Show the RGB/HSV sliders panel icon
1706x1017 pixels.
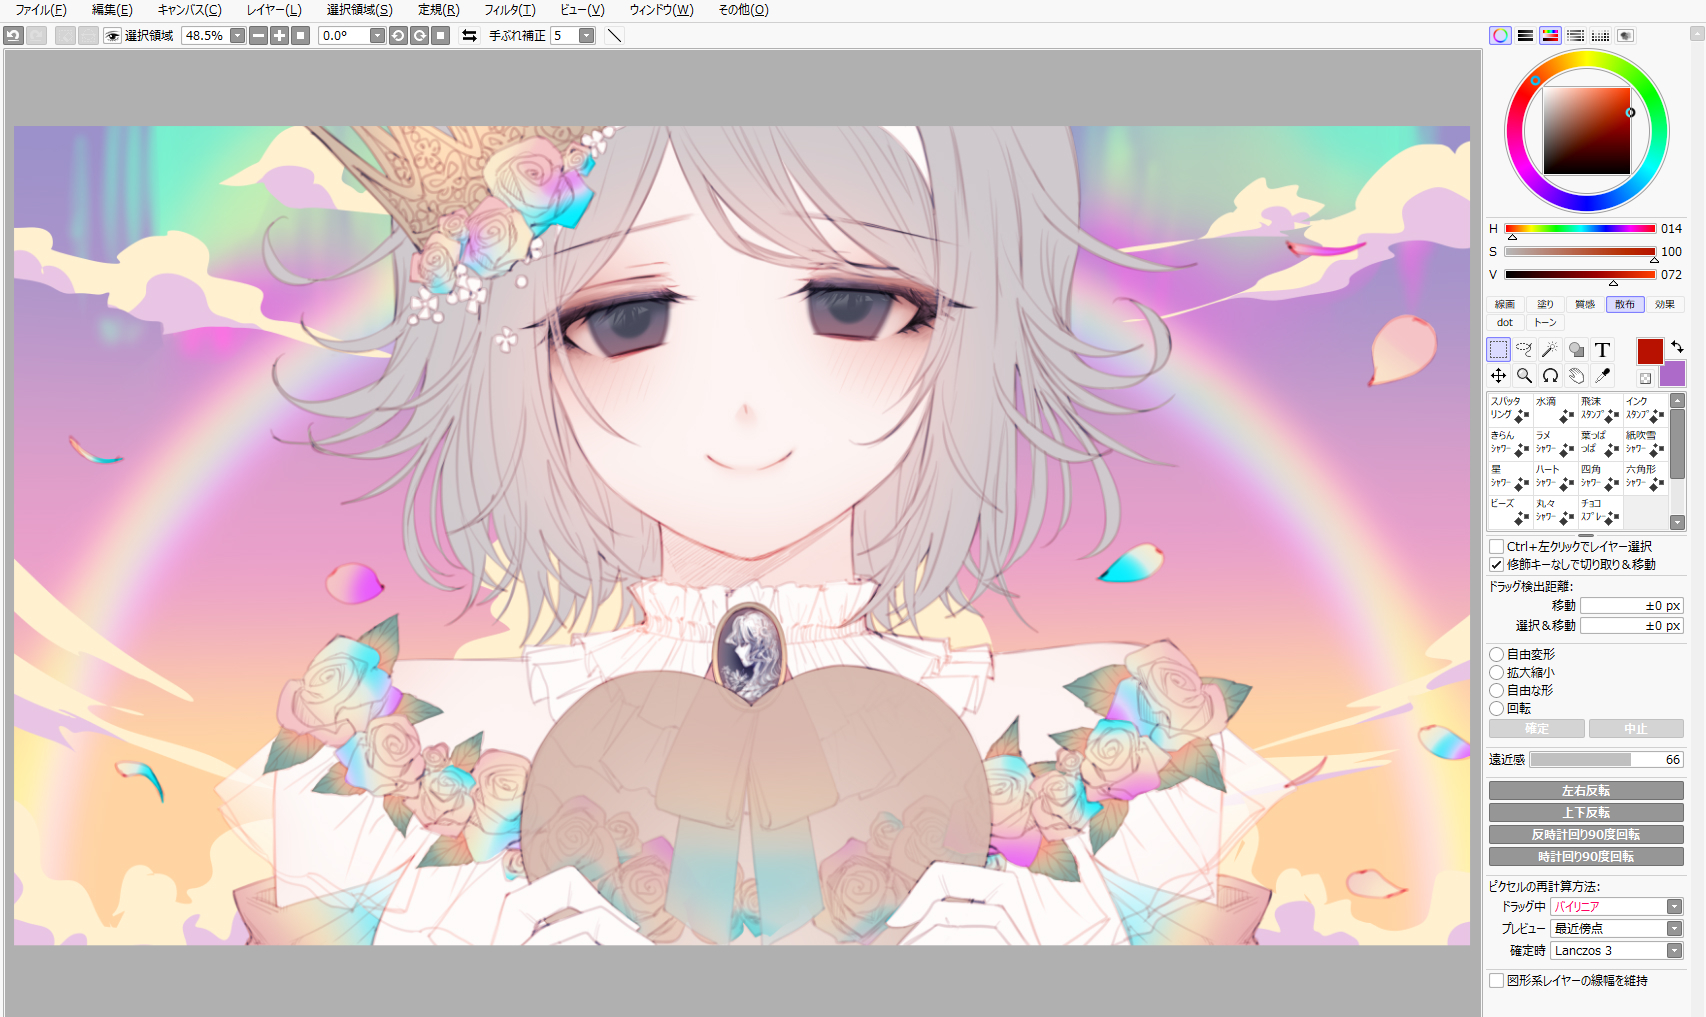click(x=1525, y=35)
